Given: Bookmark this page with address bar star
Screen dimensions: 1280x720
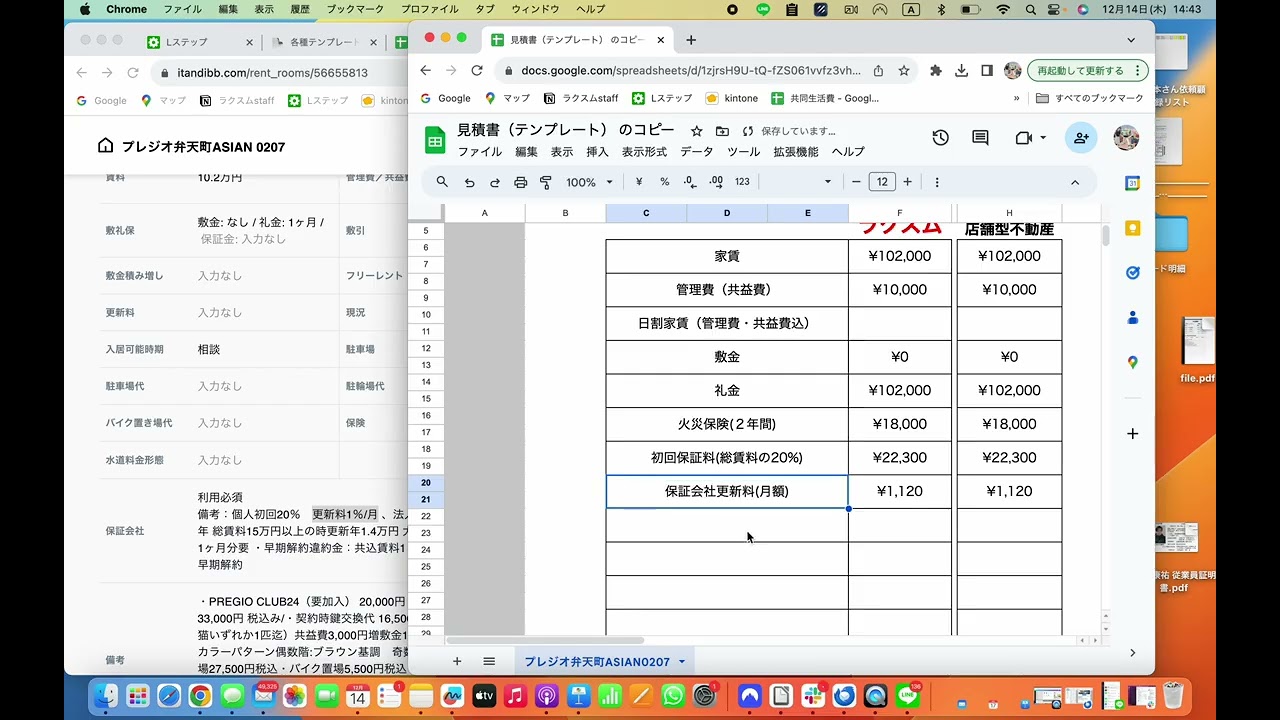Looking at the screenshot, I should 904,71.
